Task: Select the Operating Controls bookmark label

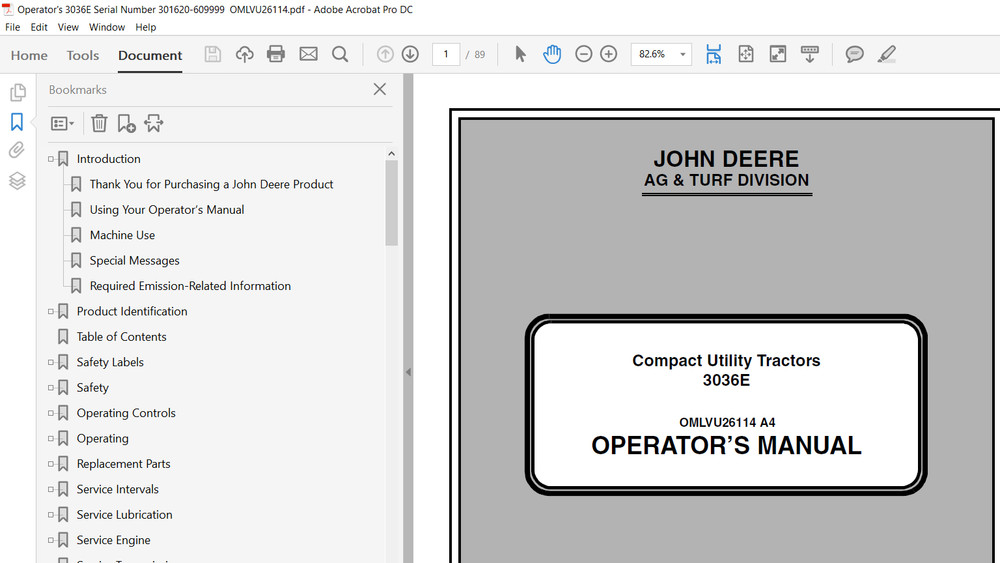Action: click(126, 413)
